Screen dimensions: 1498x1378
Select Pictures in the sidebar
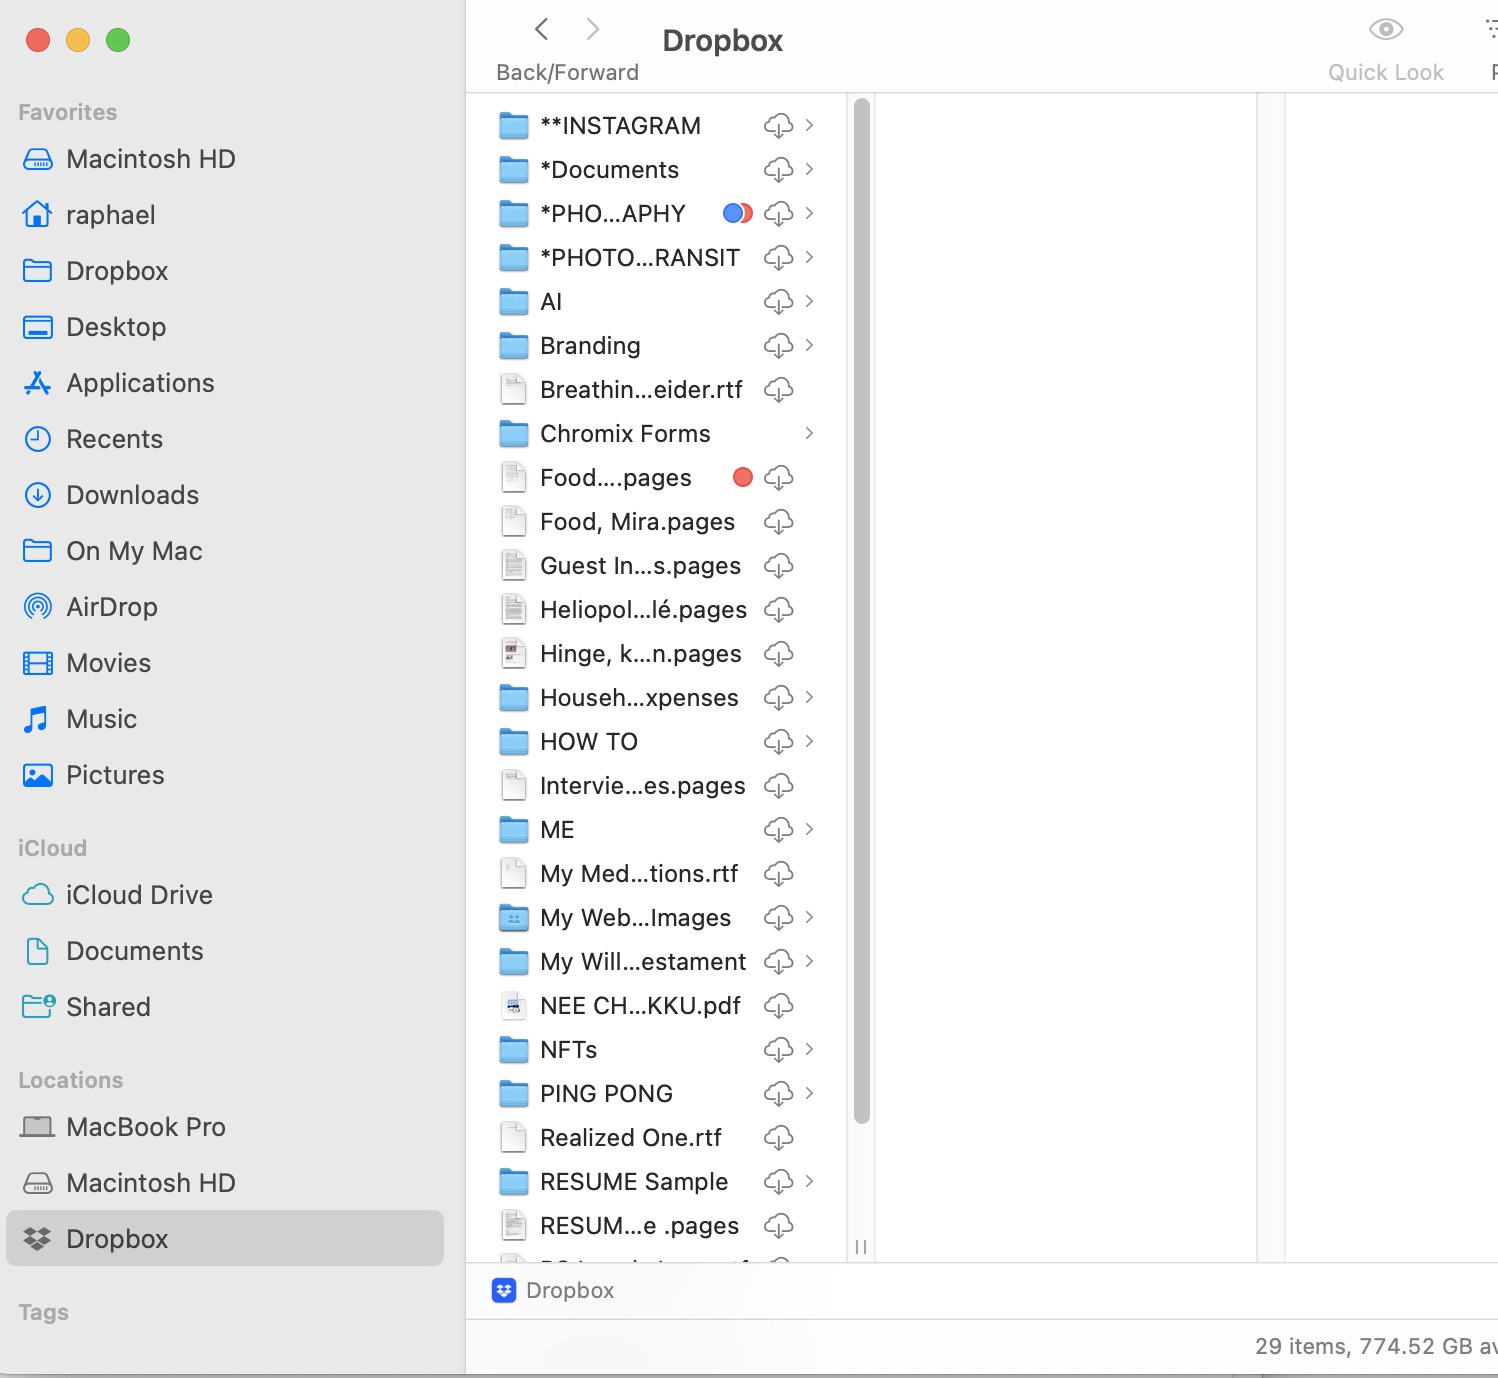pos(225,775)
